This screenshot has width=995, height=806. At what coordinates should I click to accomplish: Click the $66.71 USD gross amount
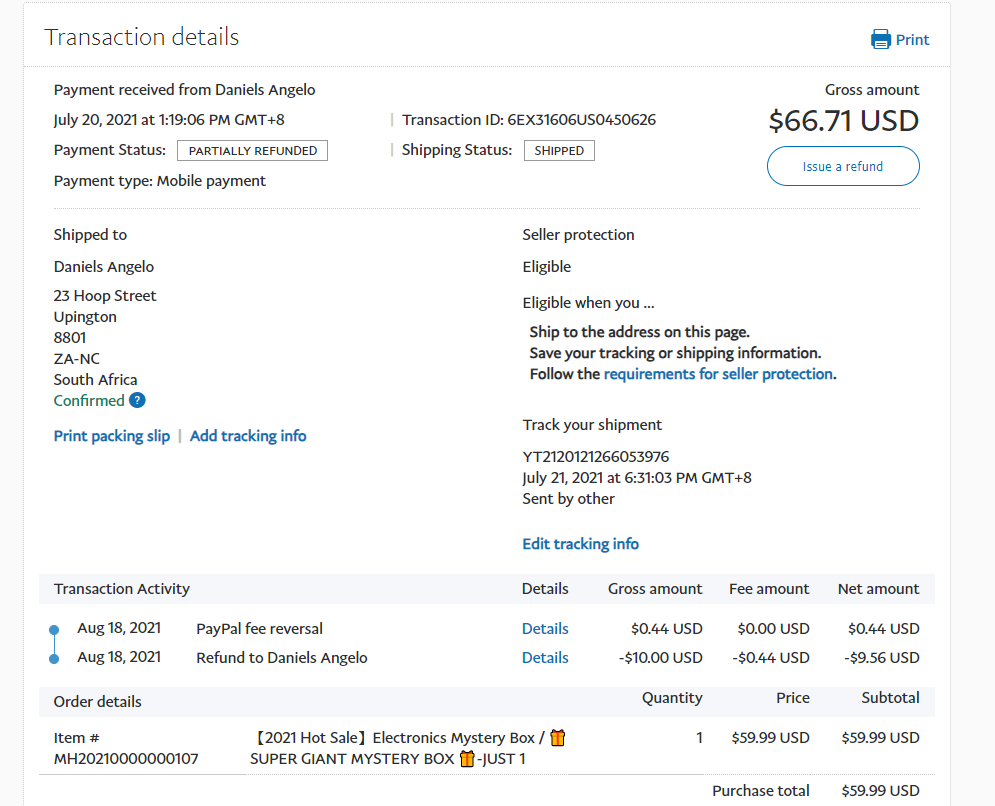[x=843, y=121]
